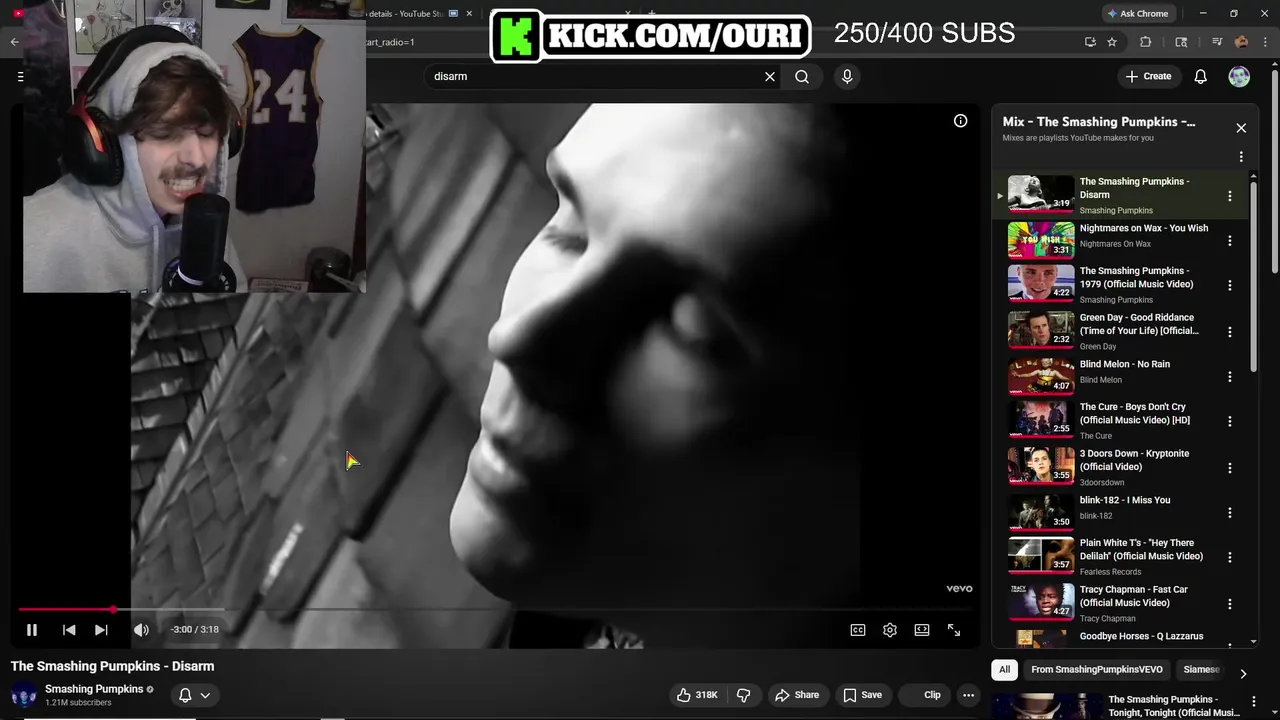Image resolution: width=1280 pixels, height=720 pixels.
Task: Open options for 'The Cure - Boys Don't Cry'
Action: click(1230, 421)
